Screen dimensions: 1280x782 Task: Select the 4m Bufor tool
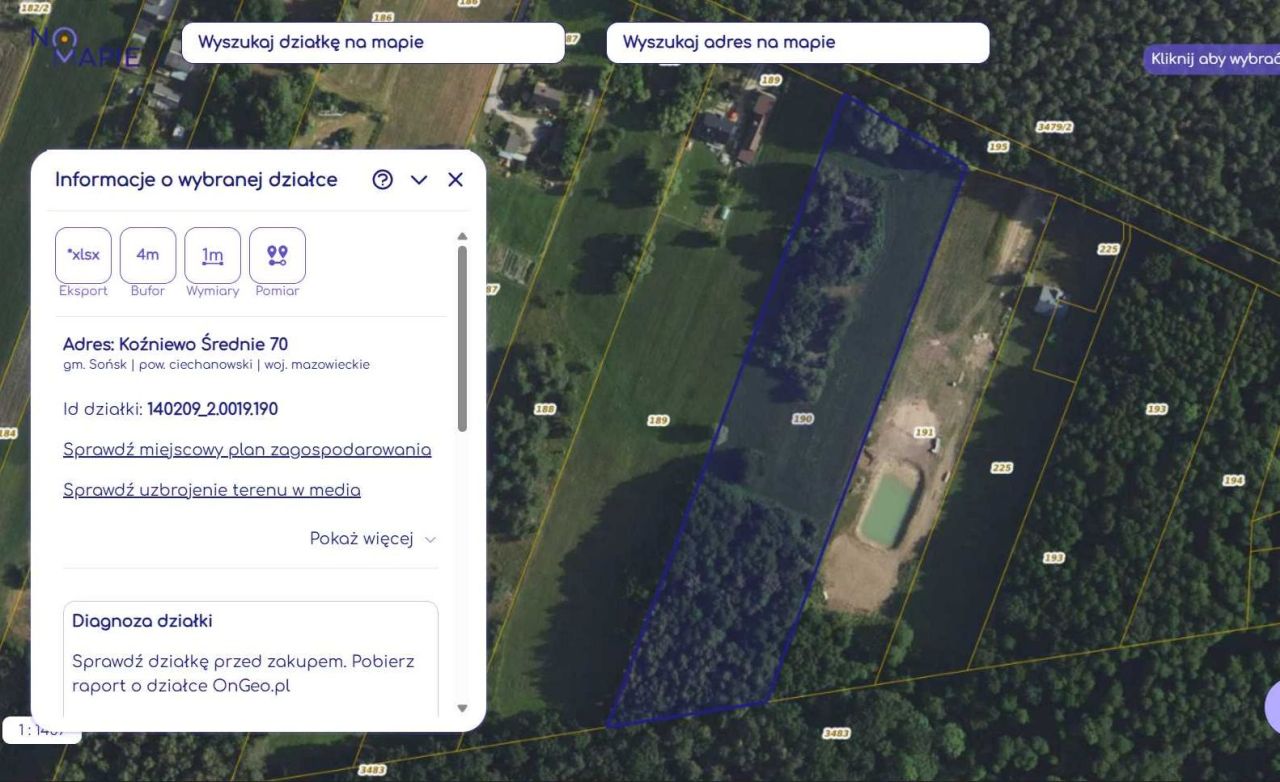148,255
